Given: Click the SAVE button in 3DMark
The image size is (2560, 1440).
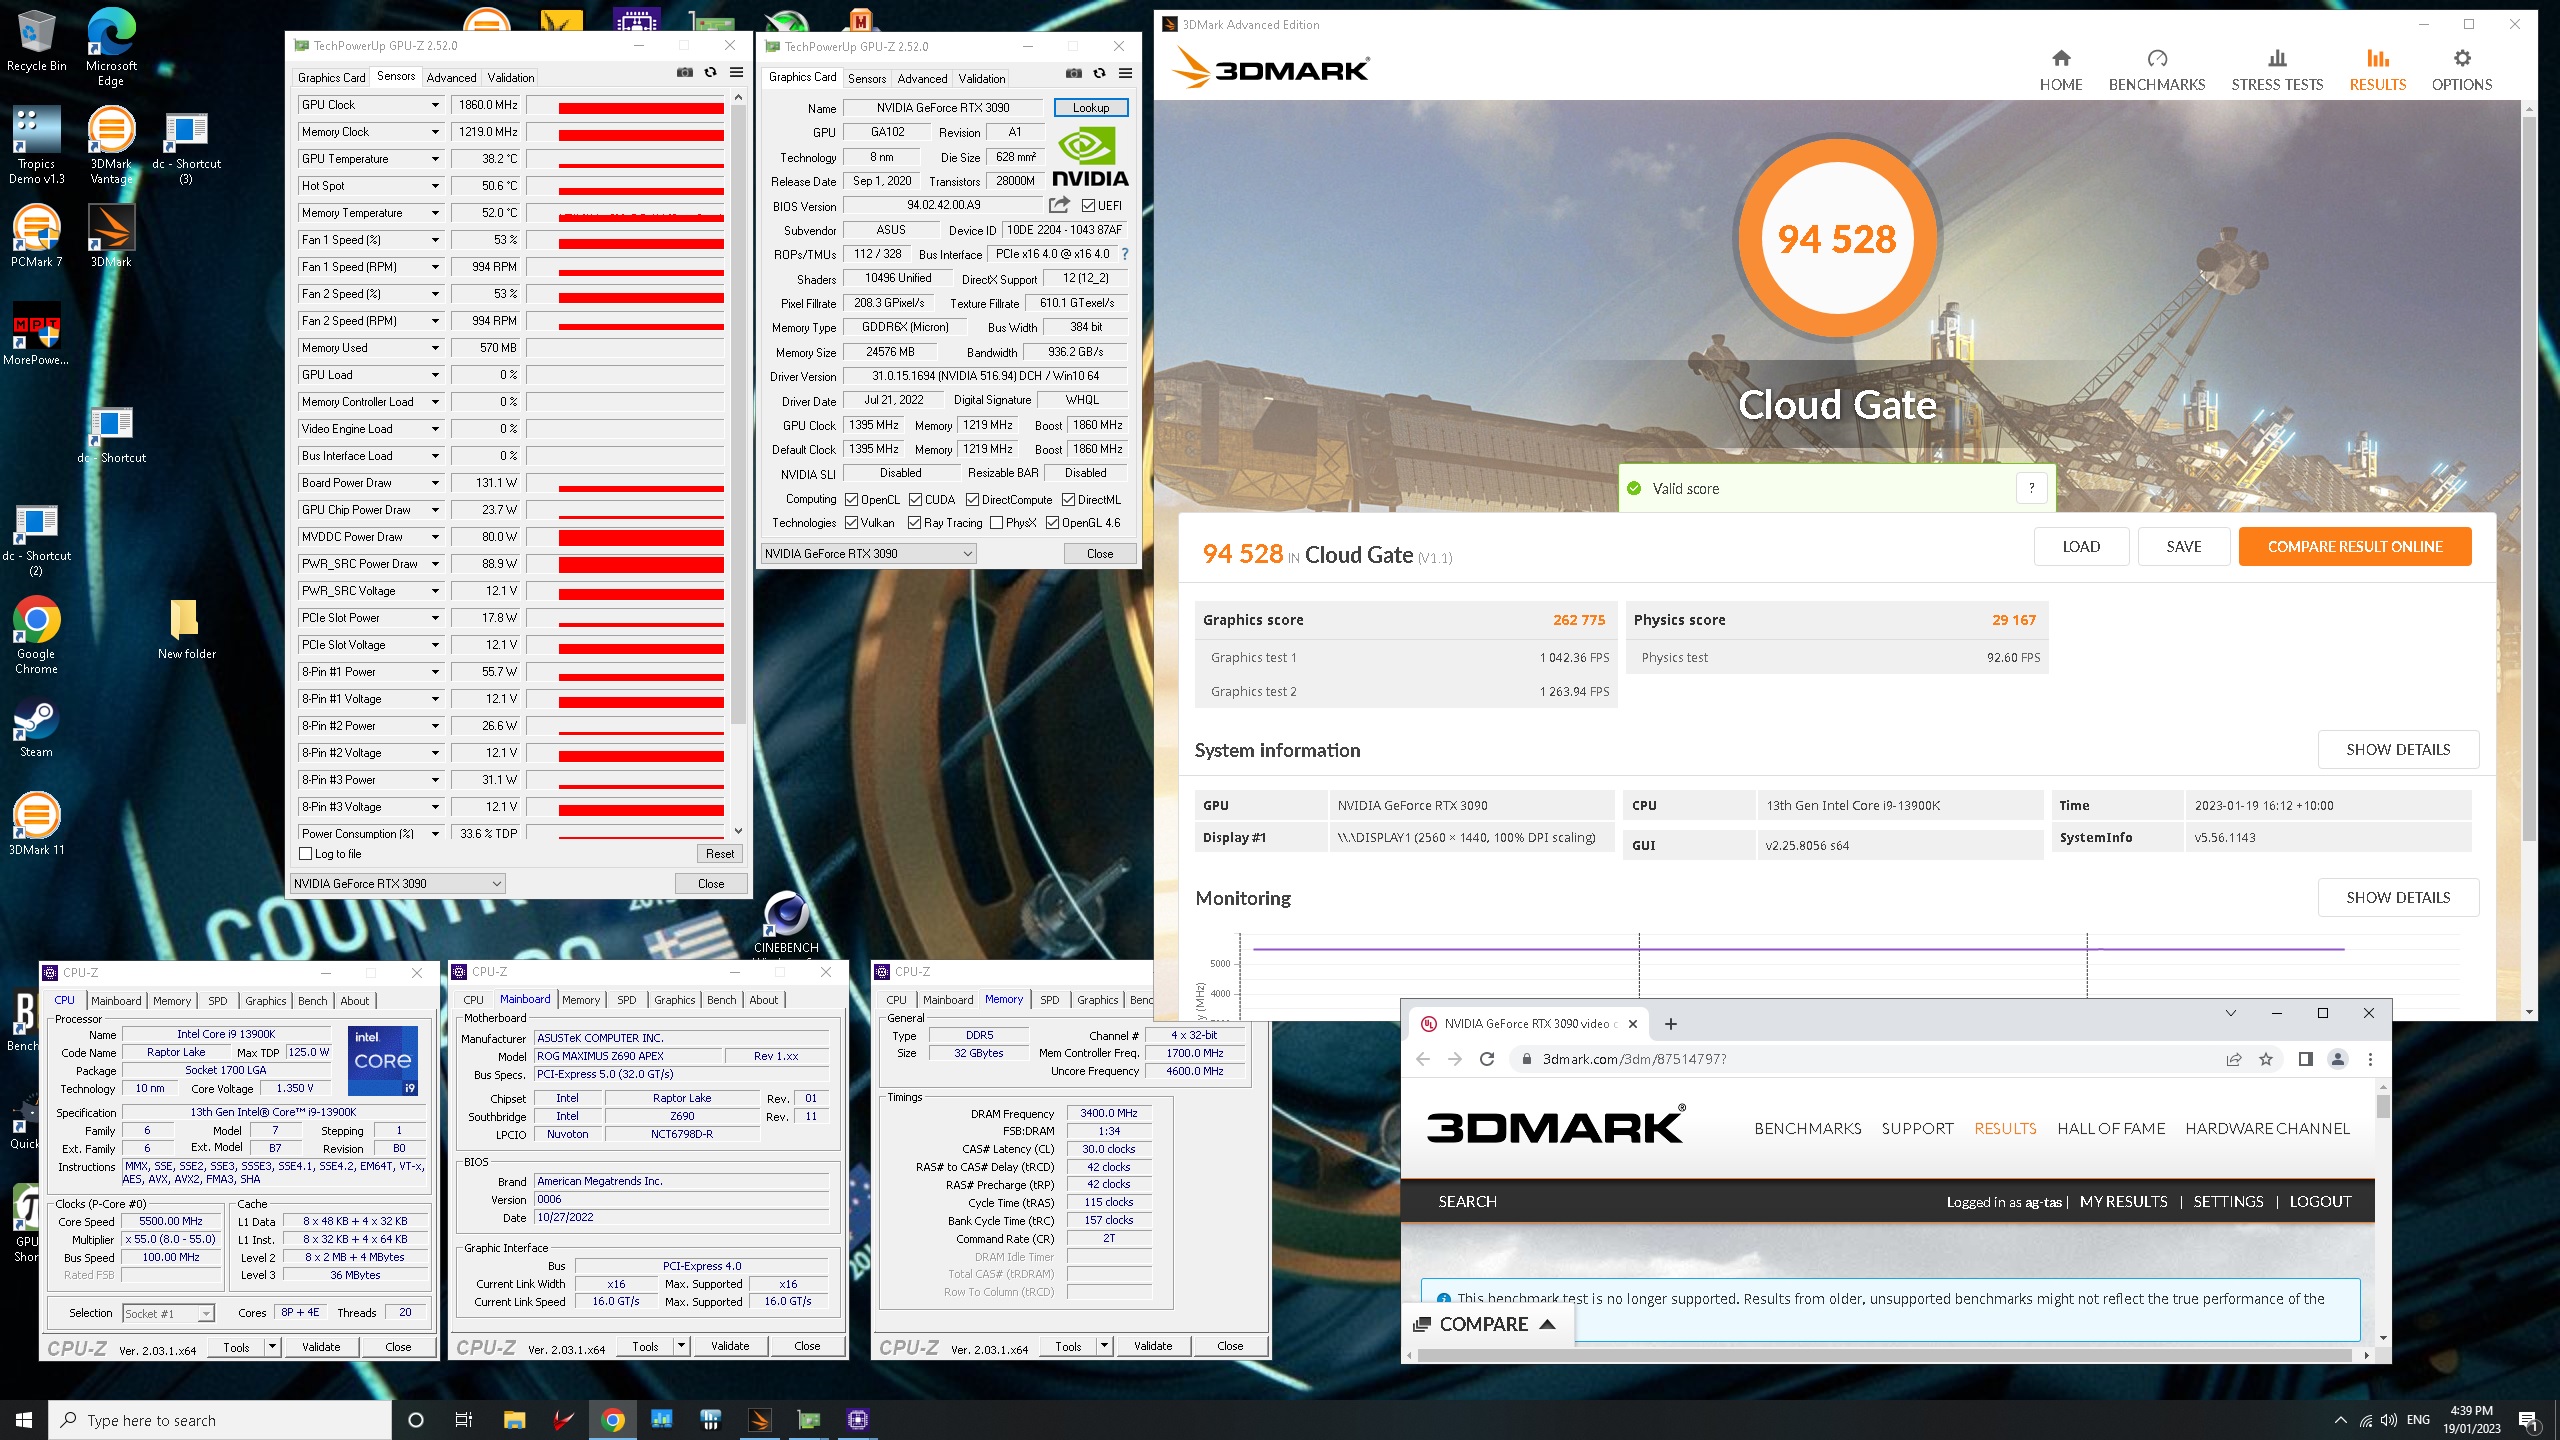Looking at the screenshot, I should pos(2184,547).
